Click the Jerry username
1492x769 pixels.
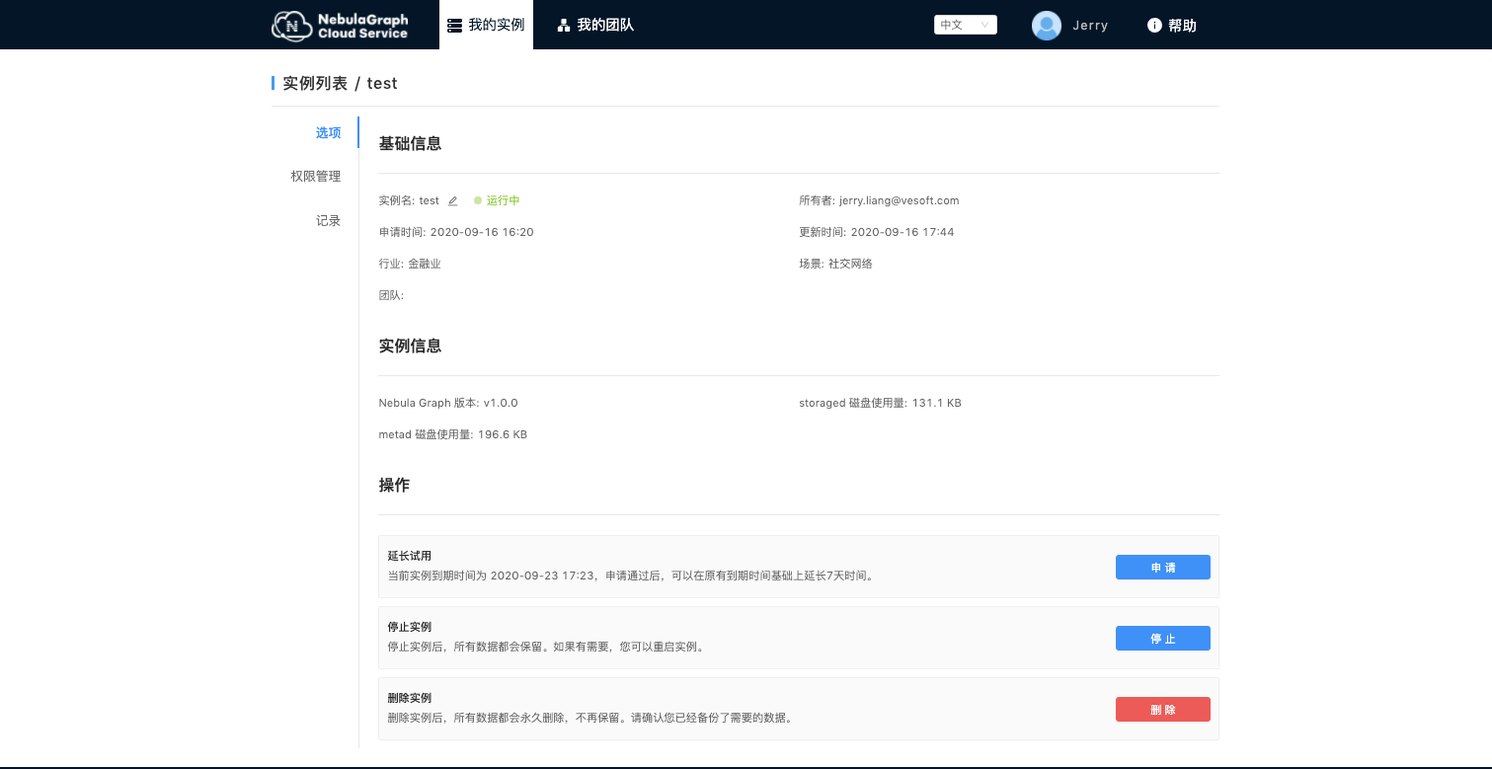(x=1090, y=25)
